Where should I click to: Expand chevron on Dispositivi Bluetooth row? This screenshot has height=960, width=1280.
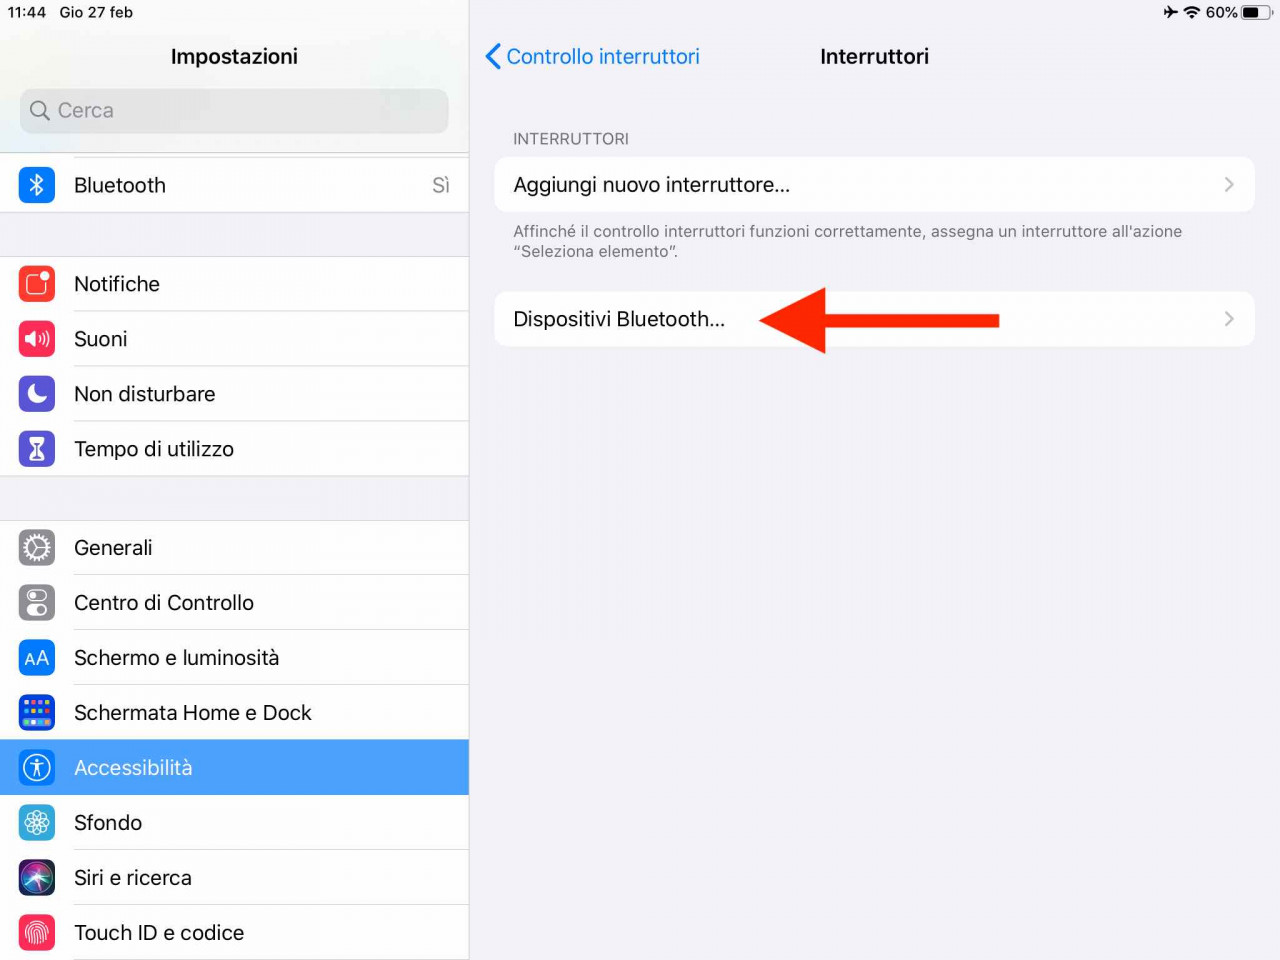pyautogui.click(x=1229, y=319)
